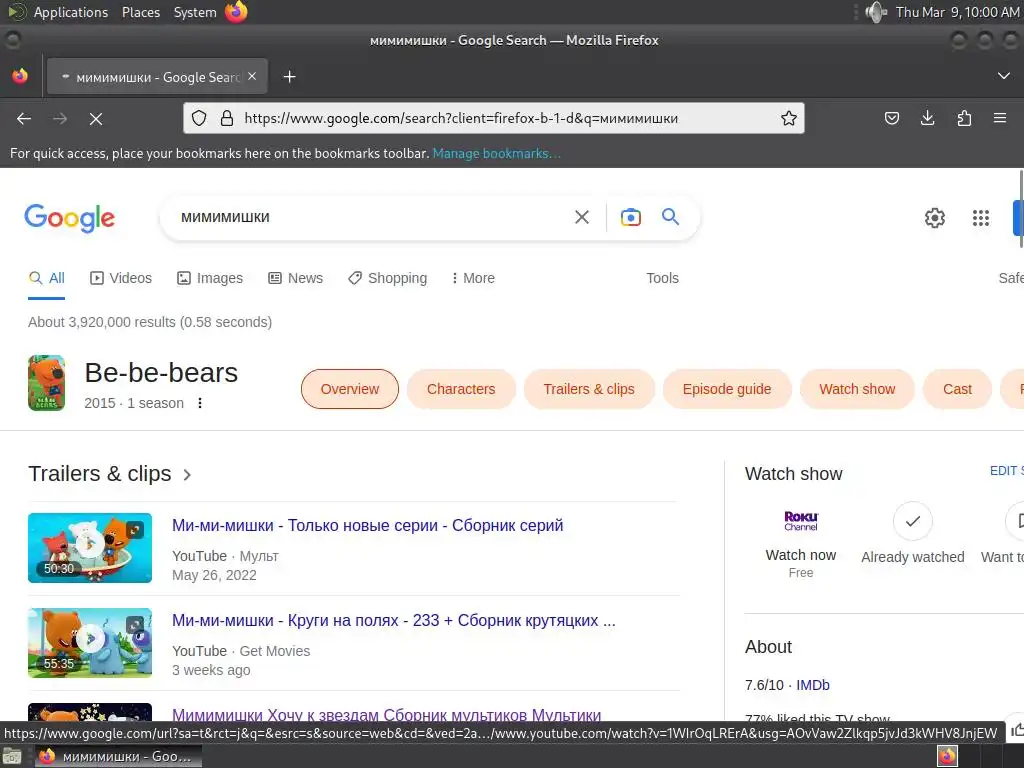Select the Trailers & clips chip
1024x768 pixels.
pos(588,389)
